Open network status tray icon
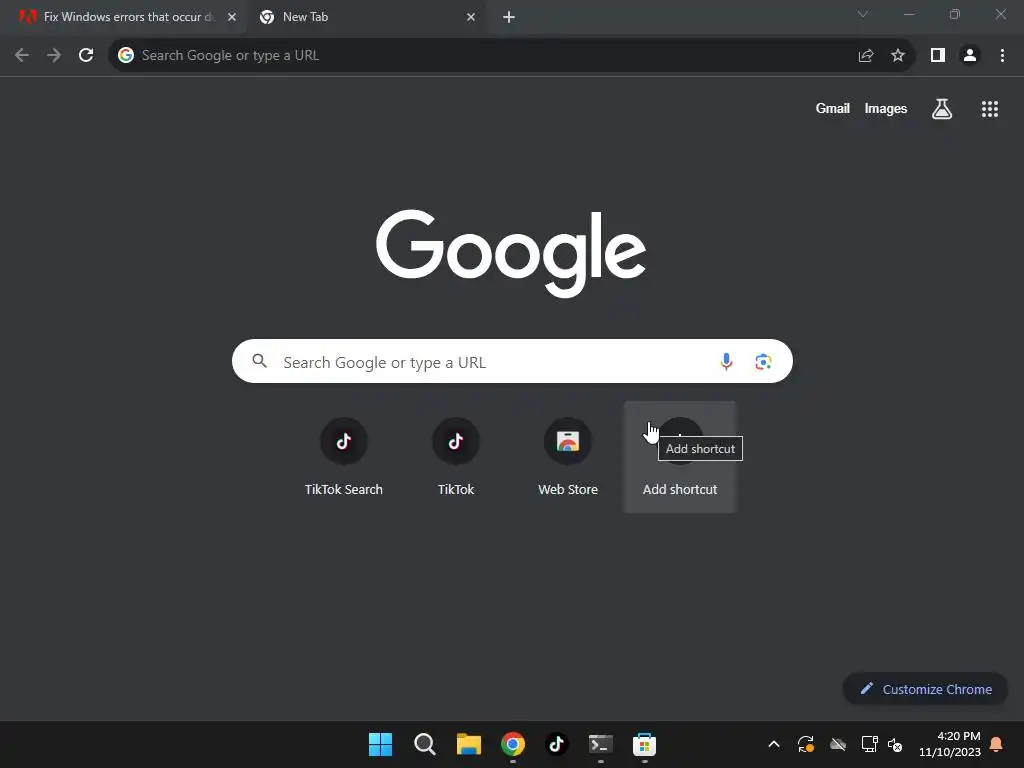1024x768 pixels. (x=869, y=744)
